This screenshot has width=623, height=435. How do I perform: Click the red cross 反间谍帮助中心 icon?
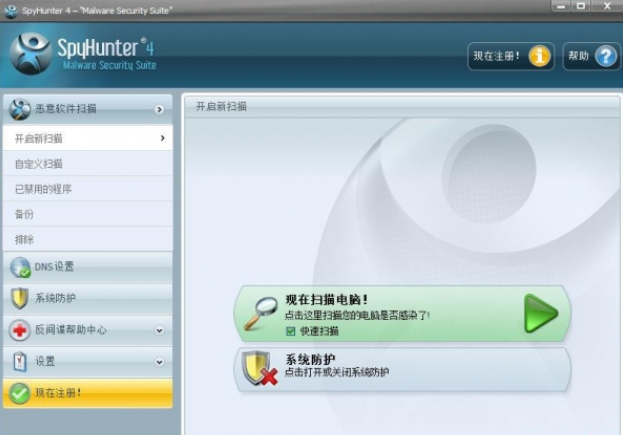pos(19,330)
